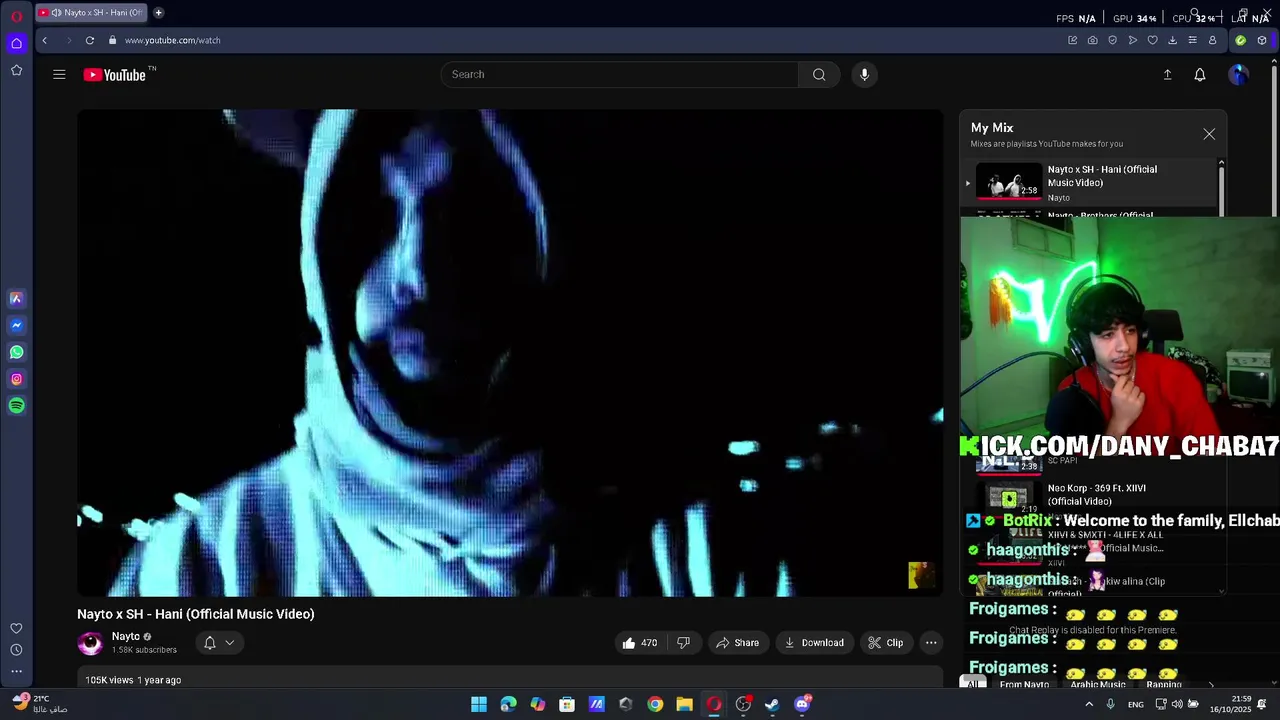This screenshot has width=1280, height=720.
Task: Go back with the browser back arrow
Action: [x=44, y=40]
